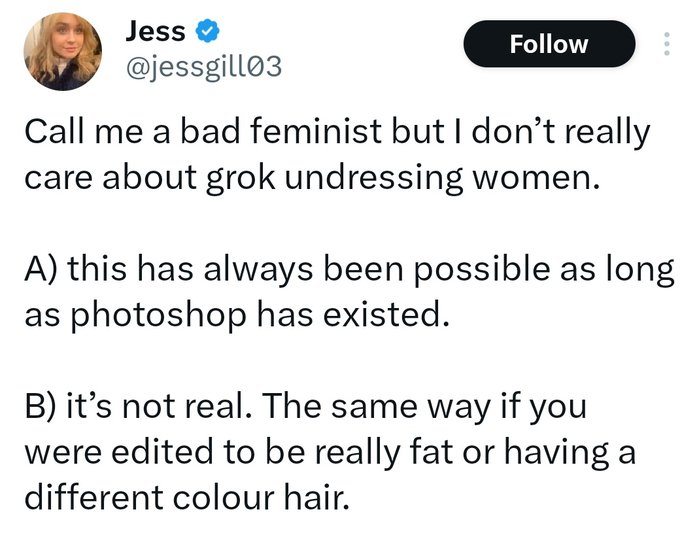
Task: Click the "Call me a bad feminist" line
Action: tap(335, 133)
